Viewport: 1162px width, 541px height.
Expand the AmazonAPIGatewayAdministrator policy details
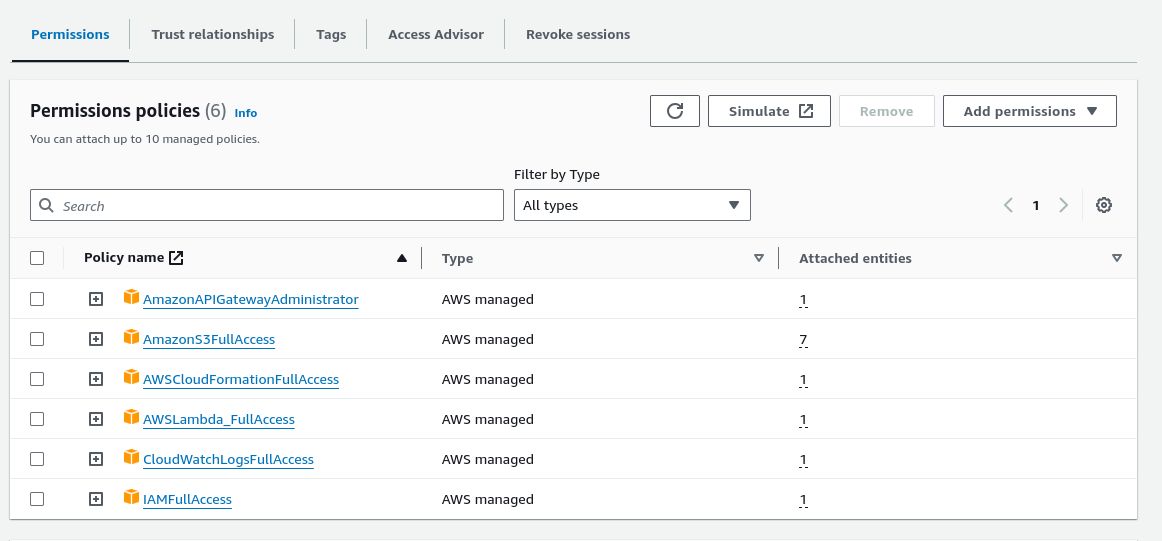pos(96,299)
